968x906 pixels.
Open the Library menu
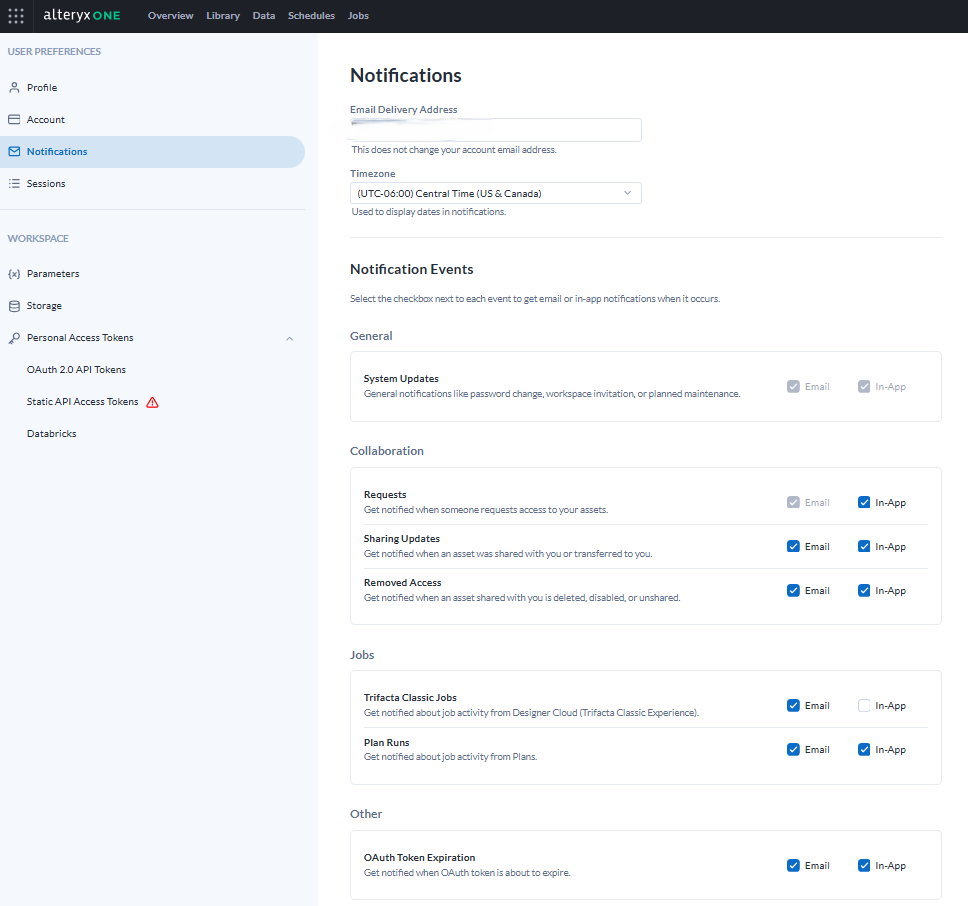[222, 16]
